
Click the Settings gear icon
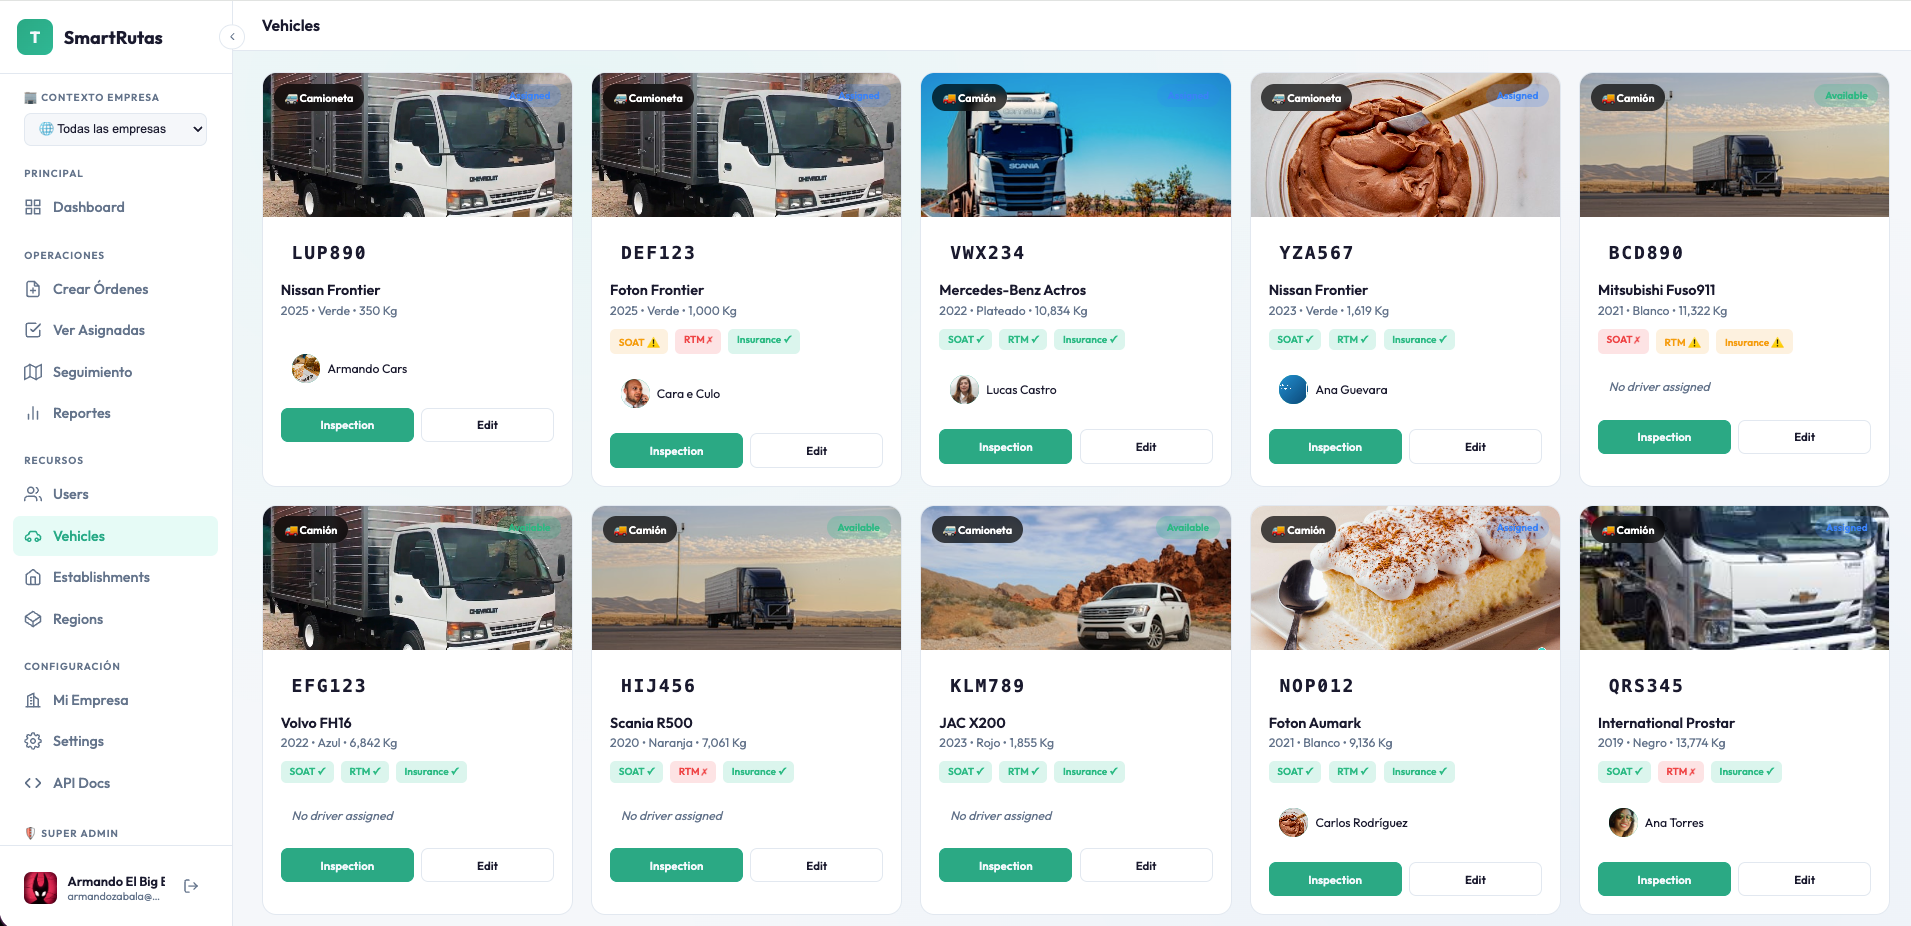pyautogui.click(x=33, y=741)
